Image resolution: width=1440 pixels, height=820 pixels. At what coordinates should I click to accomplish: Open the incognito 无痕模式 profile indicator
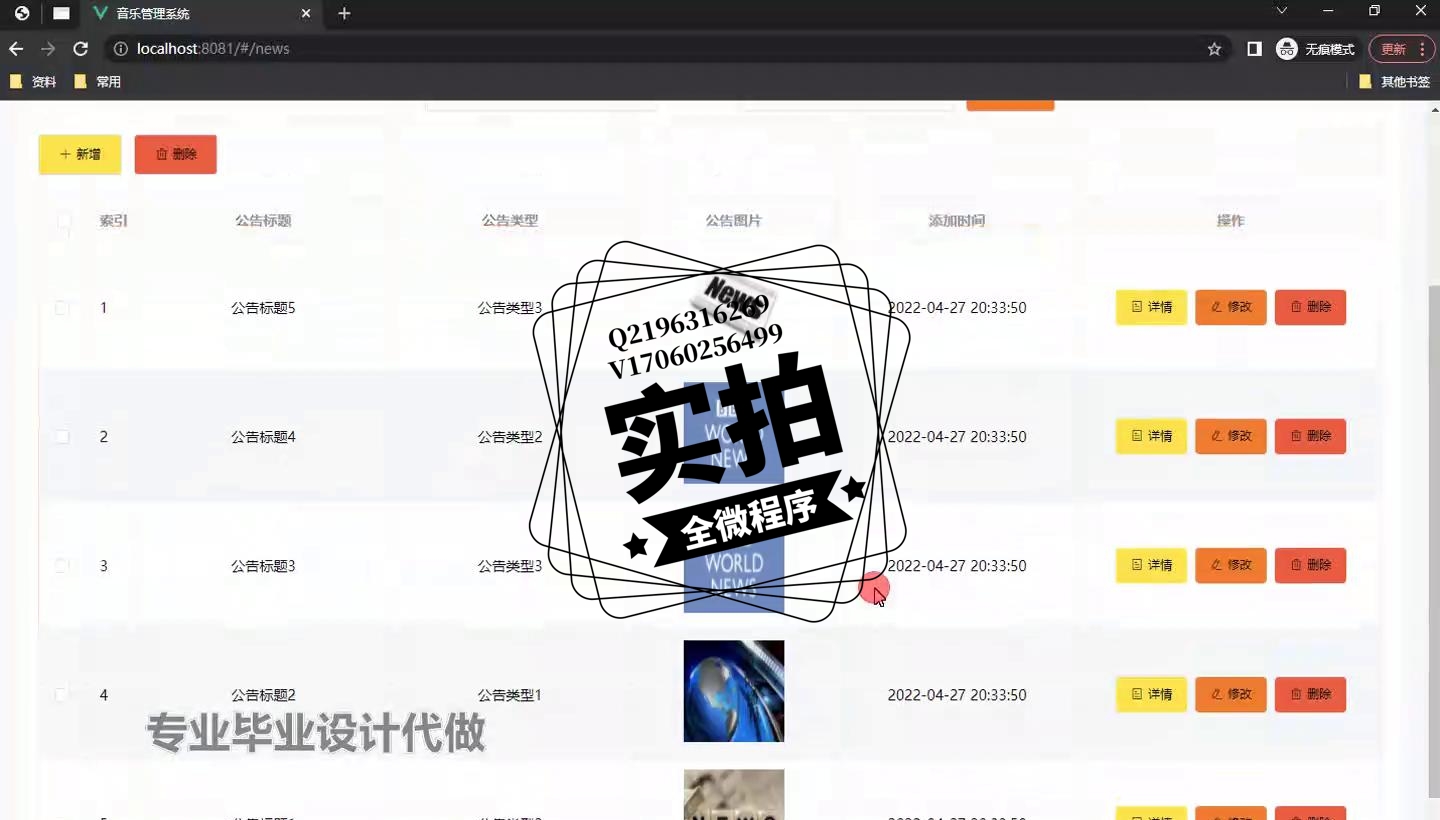click(1315, 49)
